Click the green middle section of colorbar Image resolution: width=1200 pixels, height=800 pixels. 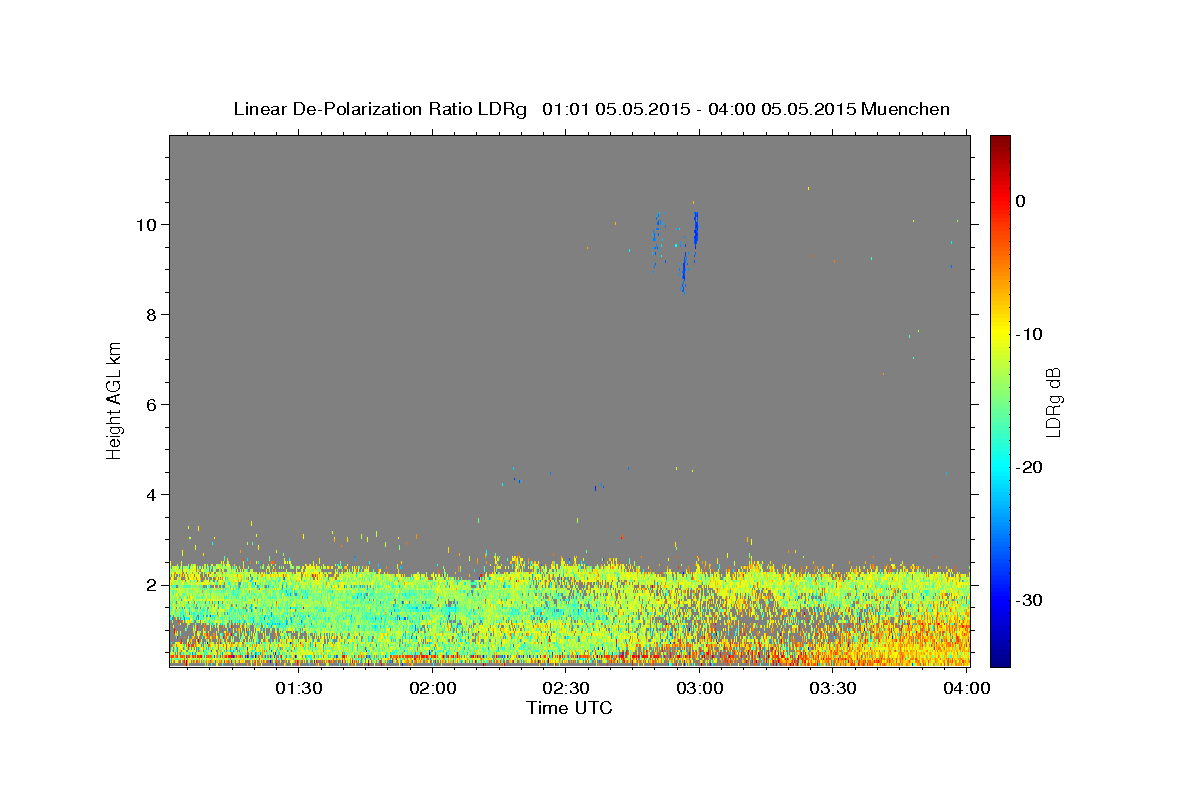point(1000,401)
